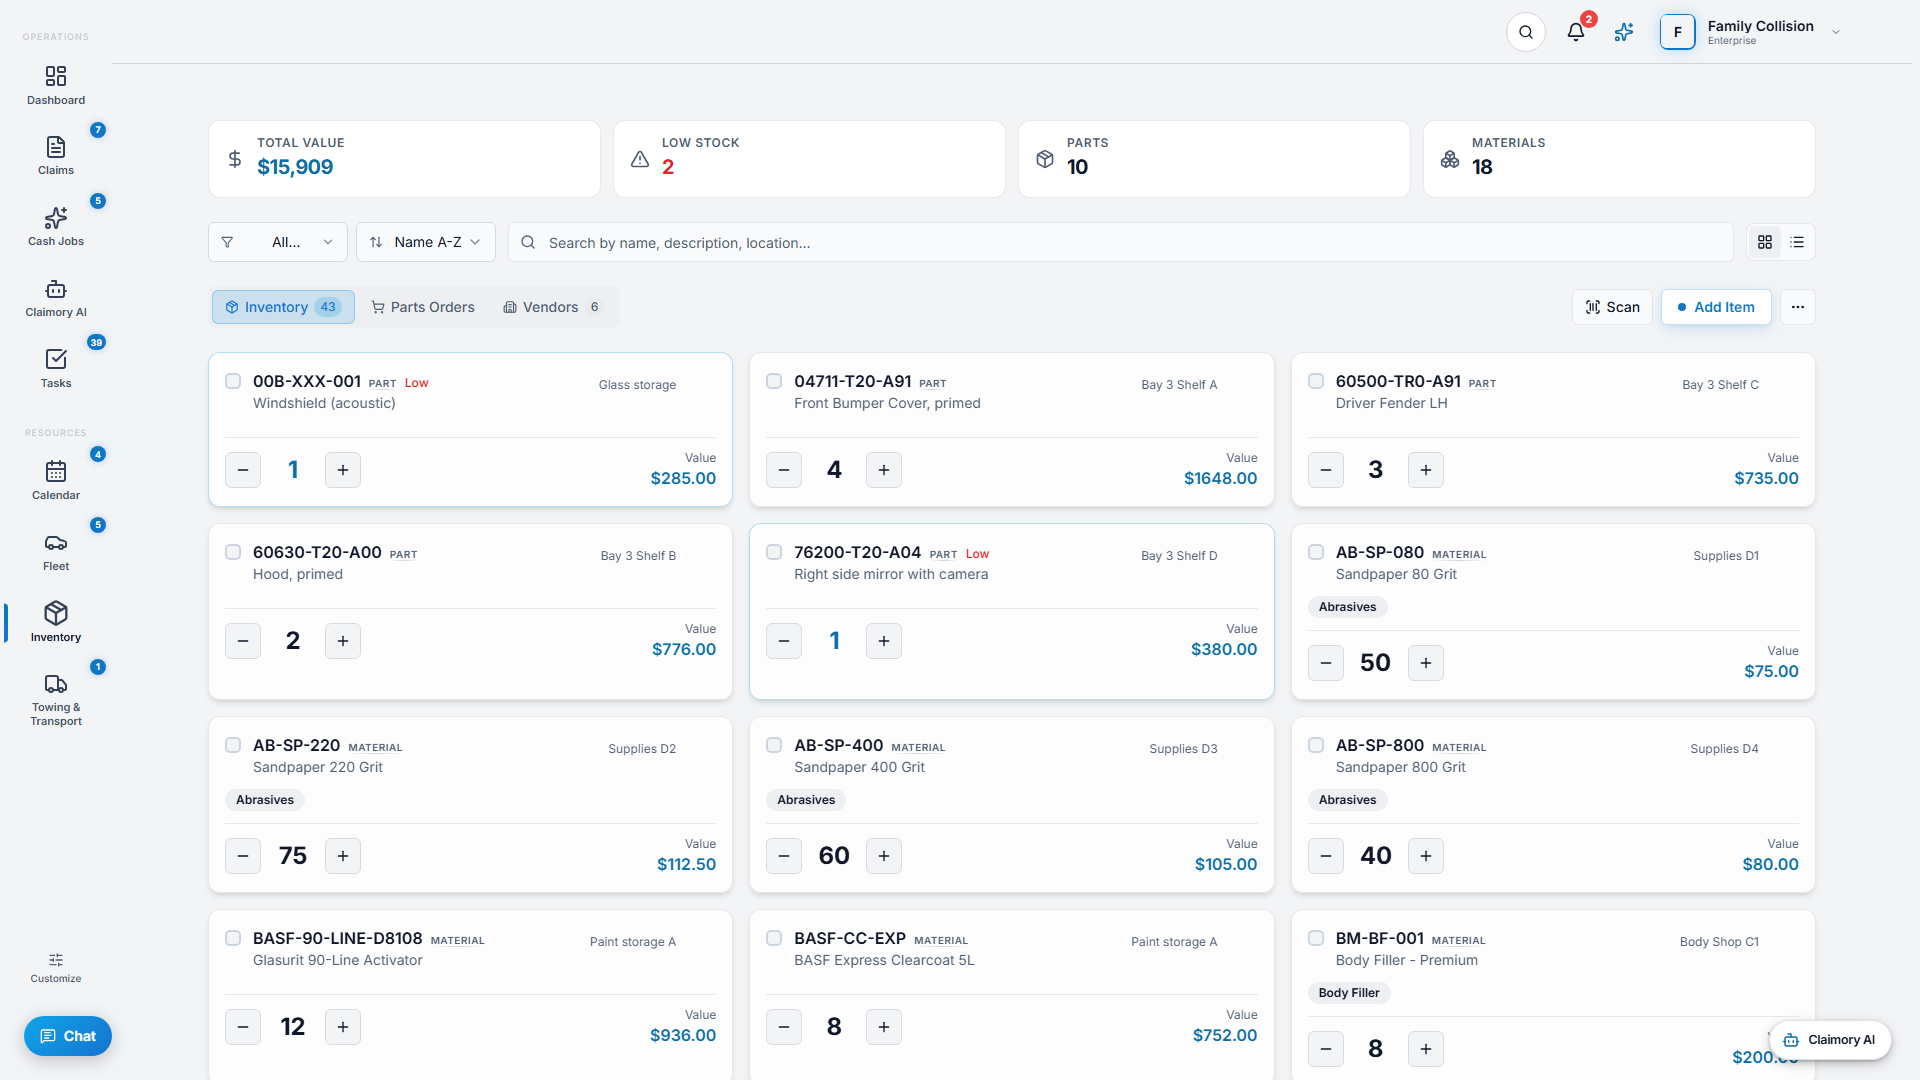This screenshot has width=1920, height=1080.
Task: Select the 00B-XXX-001 windshield checkbox
Action: [233, 381]
